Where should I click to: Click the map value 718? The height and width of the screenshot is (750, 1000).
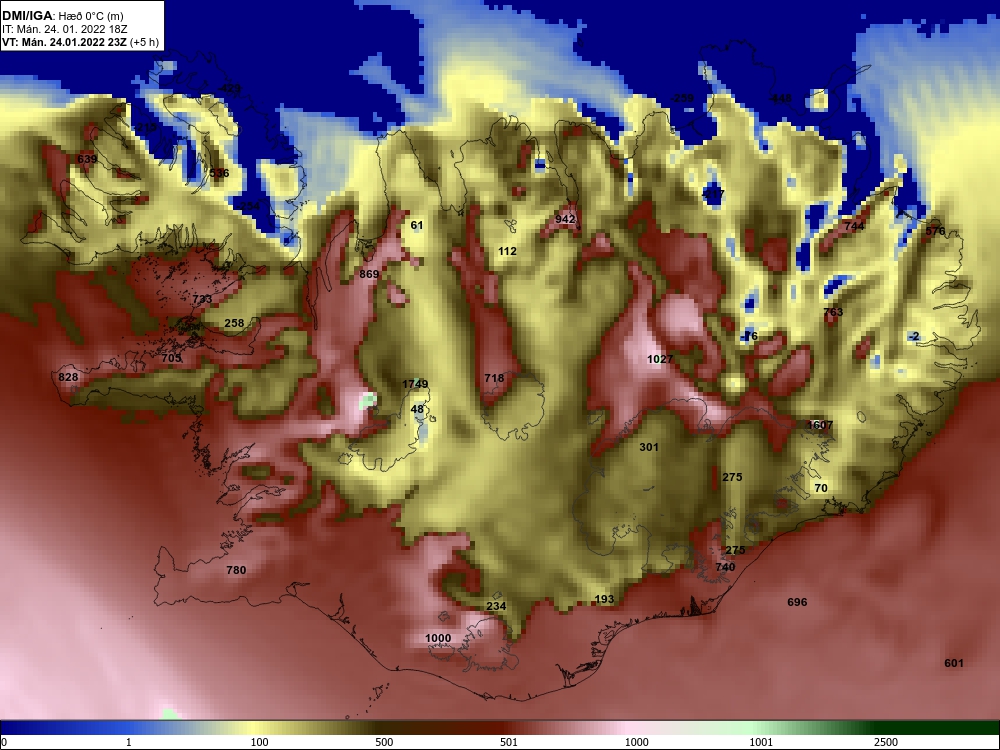[494, 378]
